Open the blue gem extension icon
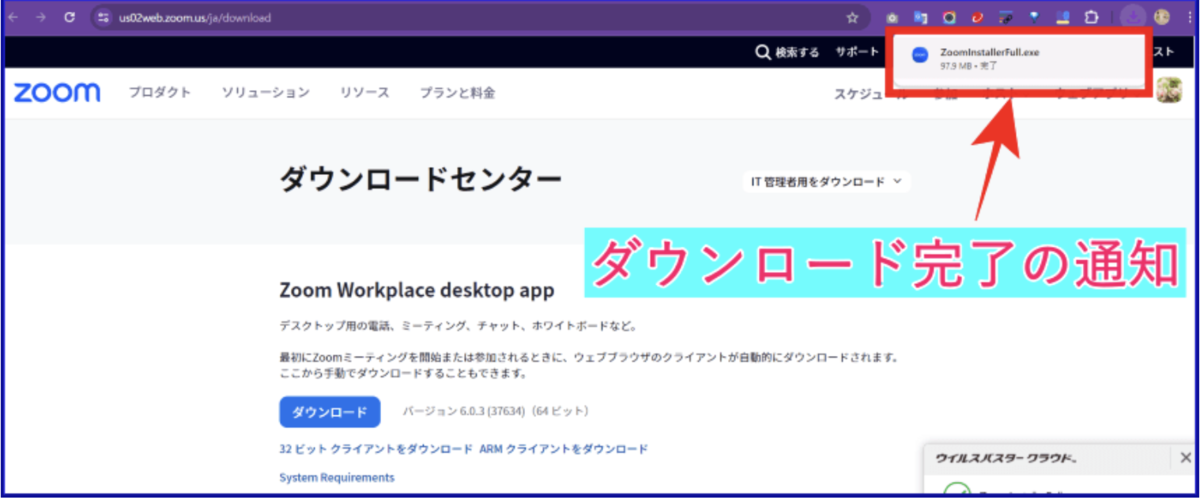This screenshot has width=1200, height=500. (1034, 17)
